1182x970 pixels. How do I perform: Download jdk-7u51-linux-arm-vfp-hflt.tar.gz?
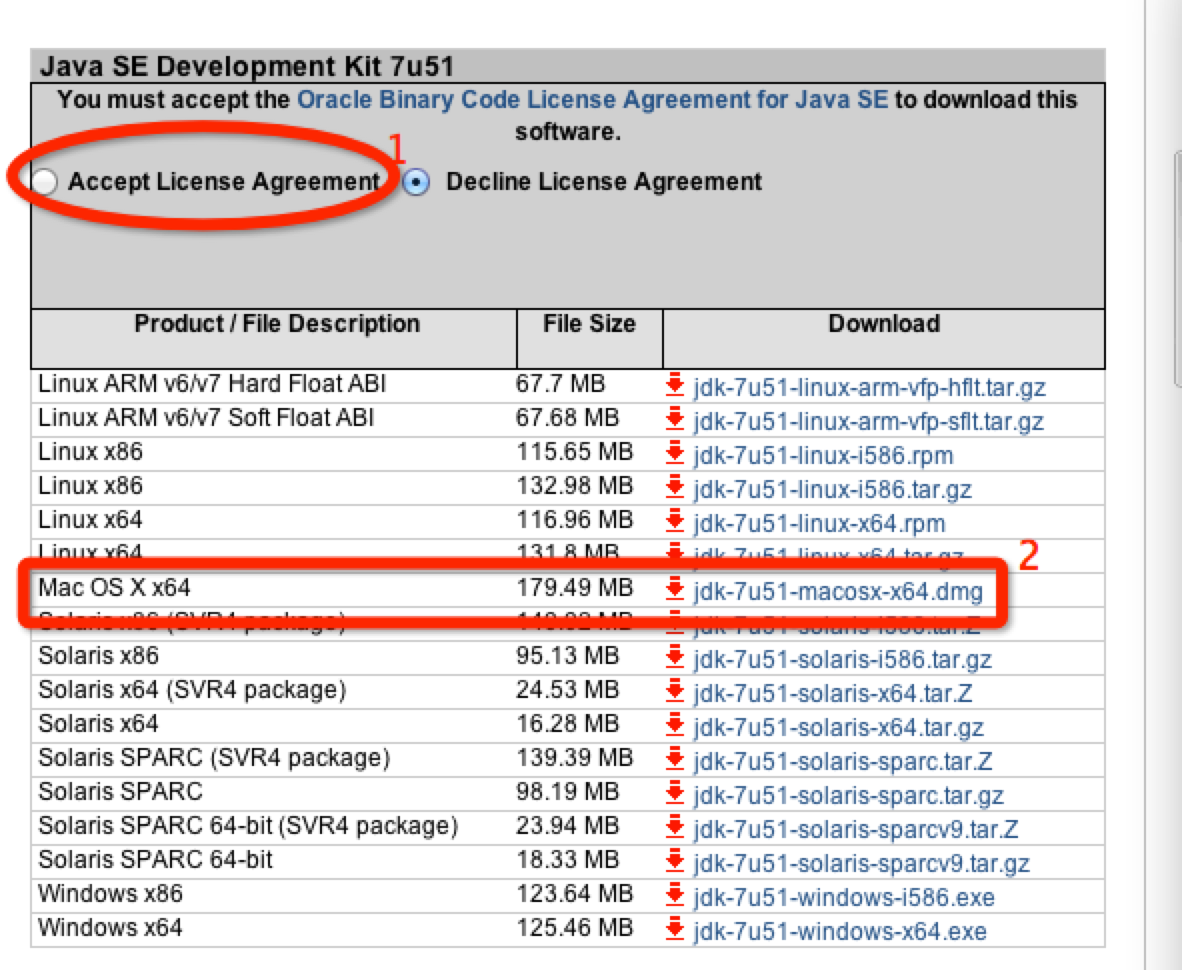pyautogui.click(x=869, y=387)
